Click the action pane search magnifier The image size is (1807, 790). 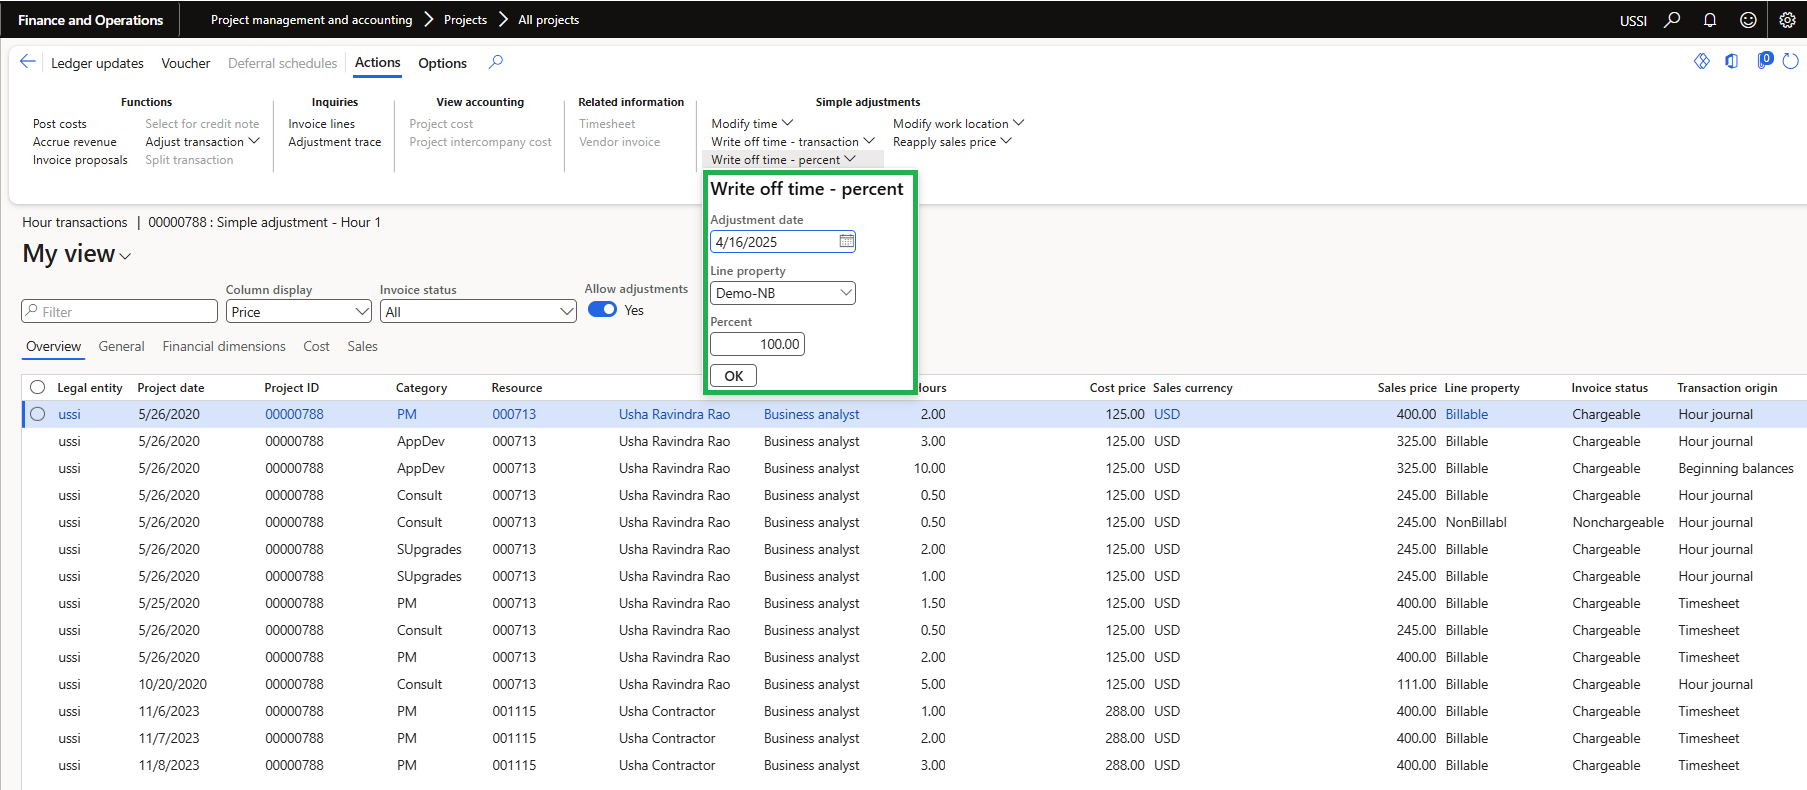click(495, 62)
